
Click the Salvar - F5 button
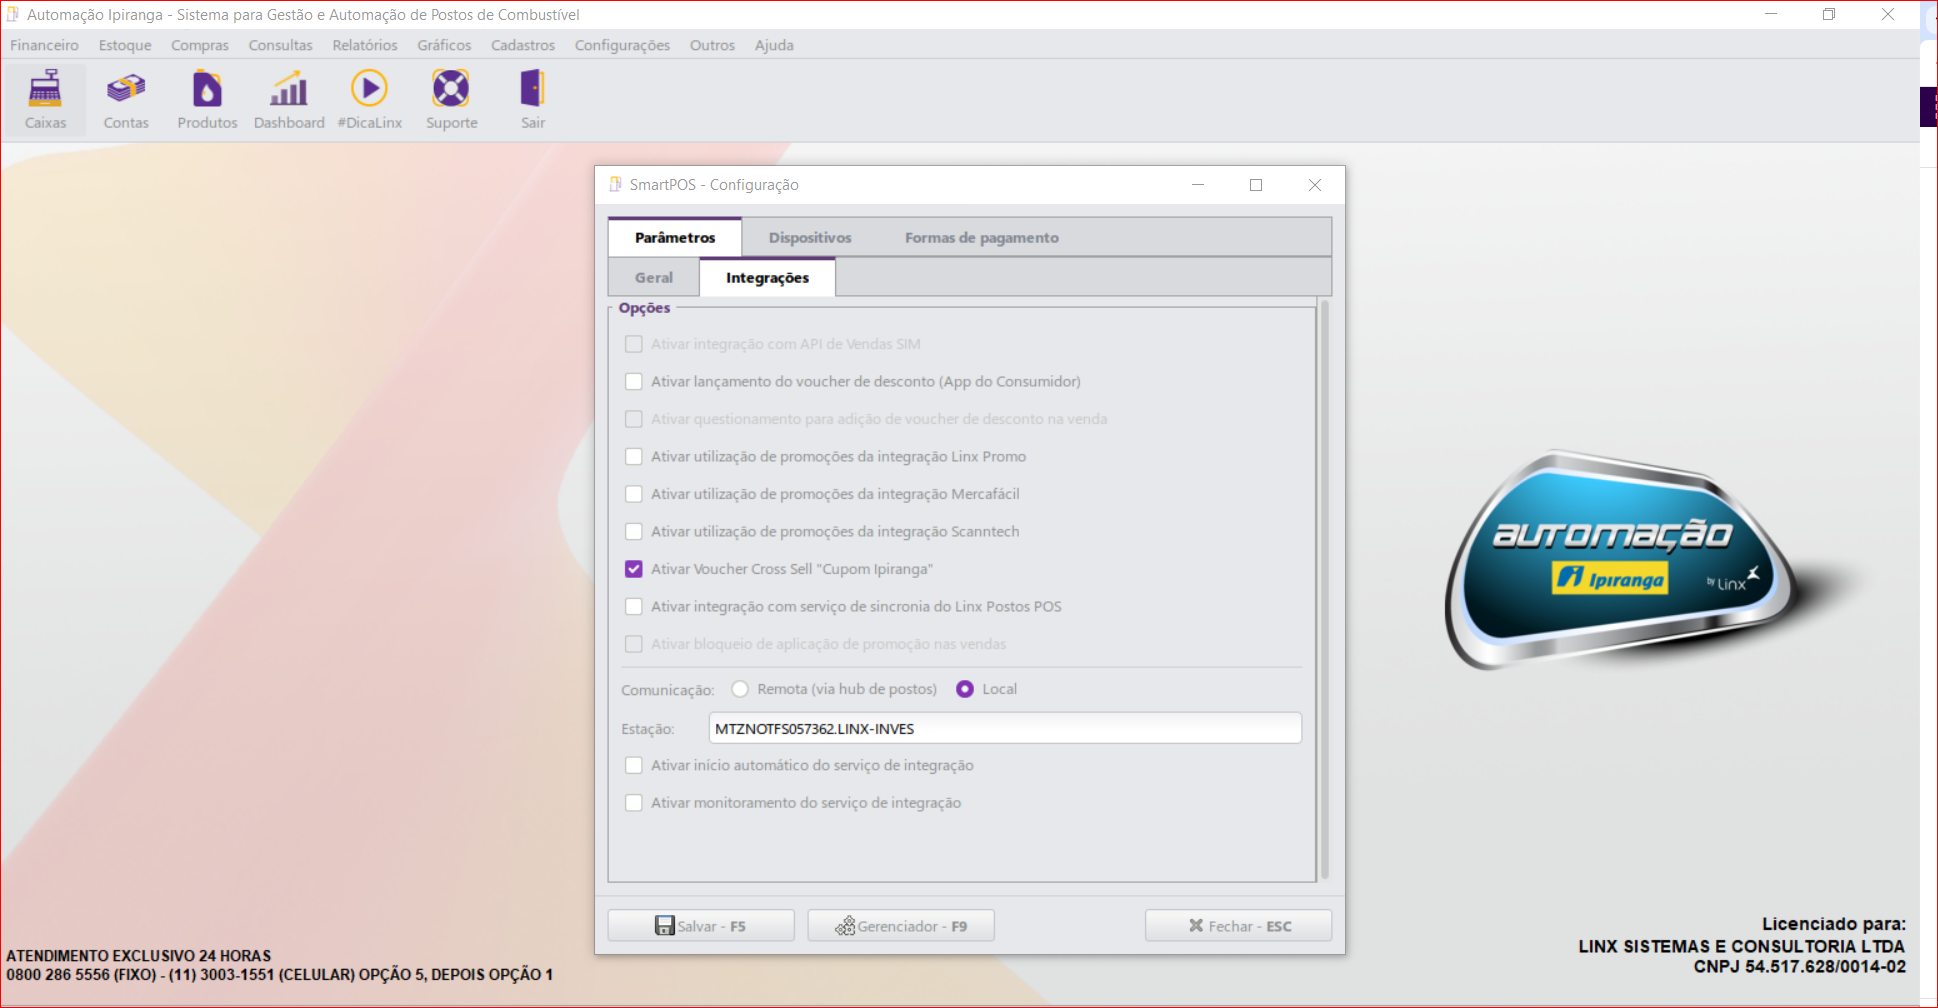coord(701,926)
